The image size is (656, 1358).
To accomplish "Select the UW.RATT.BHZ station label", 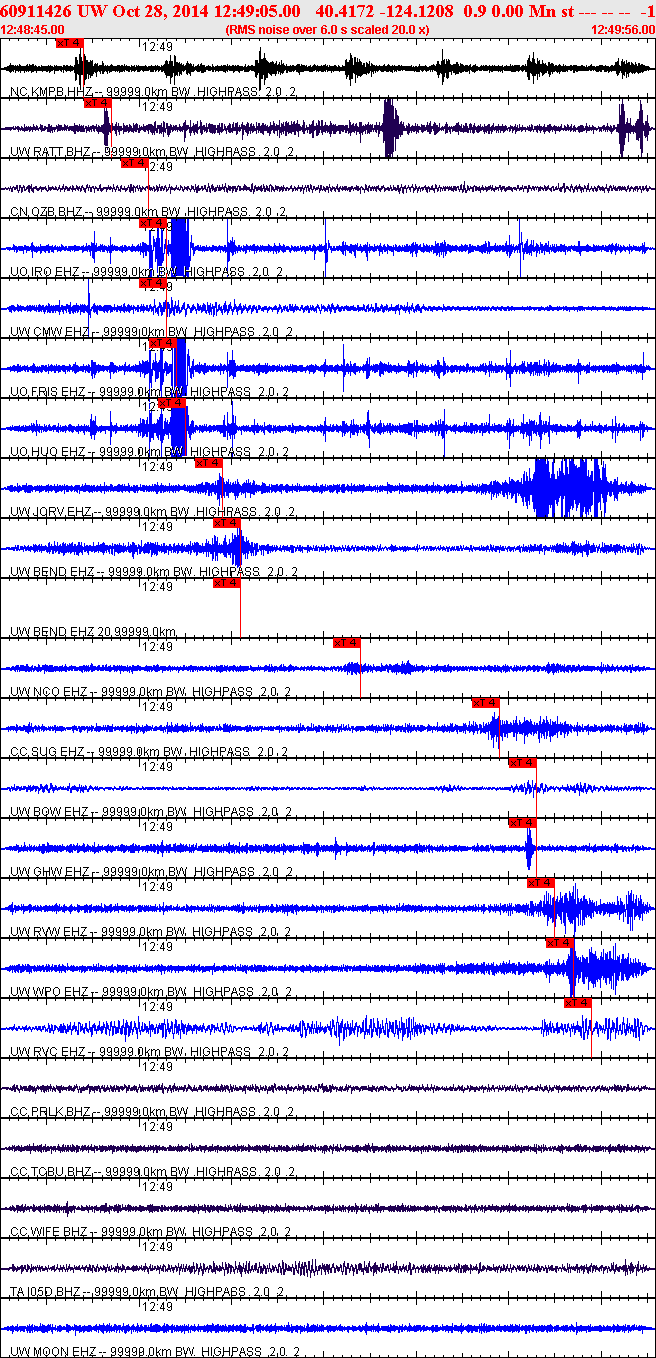I will [x=151, y=152].
